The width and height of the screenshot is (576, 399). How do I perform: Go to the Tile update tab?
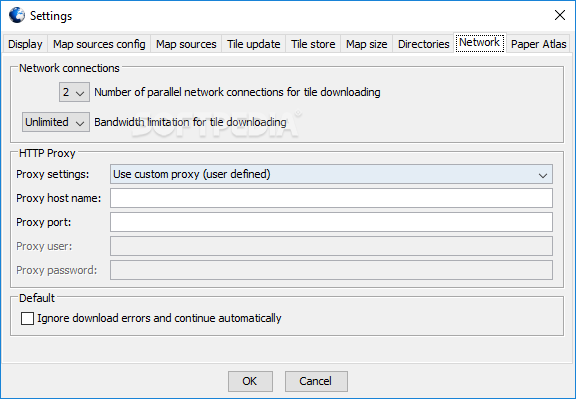pyautogui.click(x=253, y=44)
